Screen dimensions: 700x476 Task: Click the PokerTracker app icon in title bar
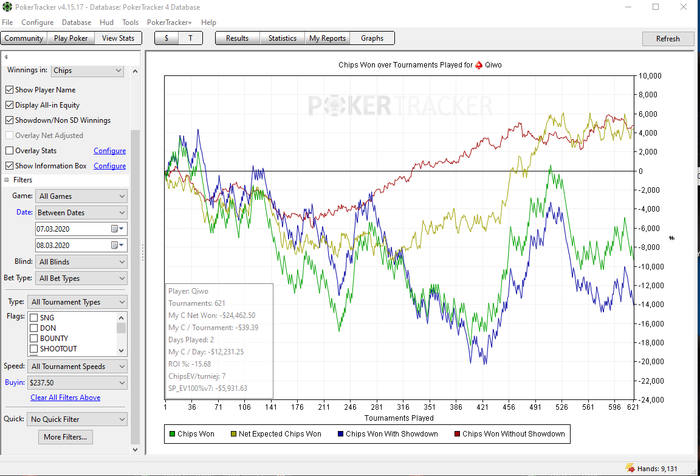coord(7,7)
